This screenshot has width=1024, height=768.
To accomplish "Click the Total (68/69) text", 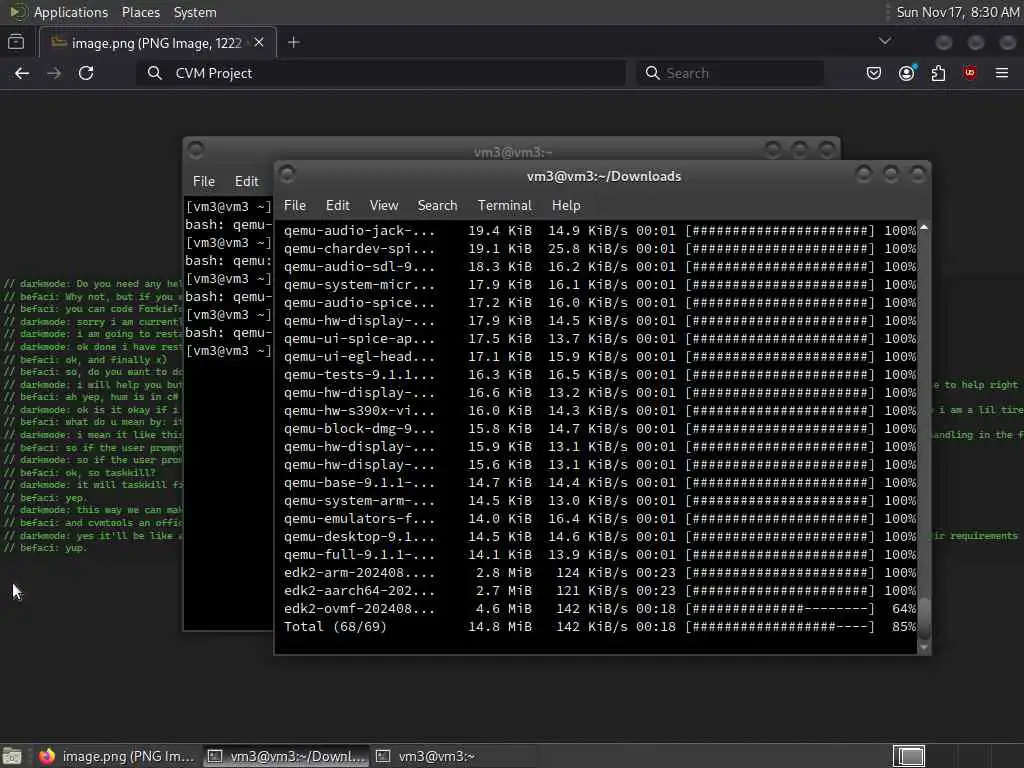I will (x=336, y=627).
